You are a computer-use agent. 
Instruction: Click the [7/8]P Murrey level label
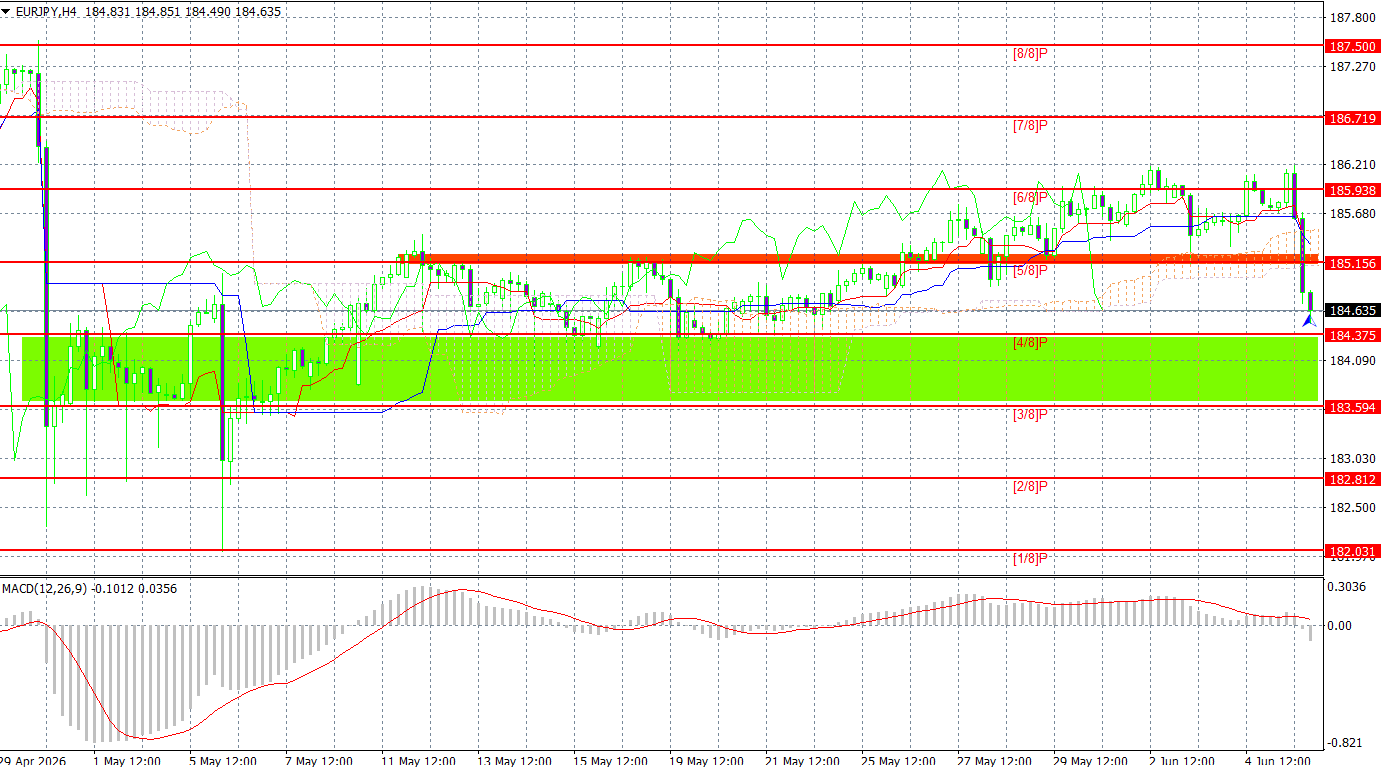[x=1030, y=125]
